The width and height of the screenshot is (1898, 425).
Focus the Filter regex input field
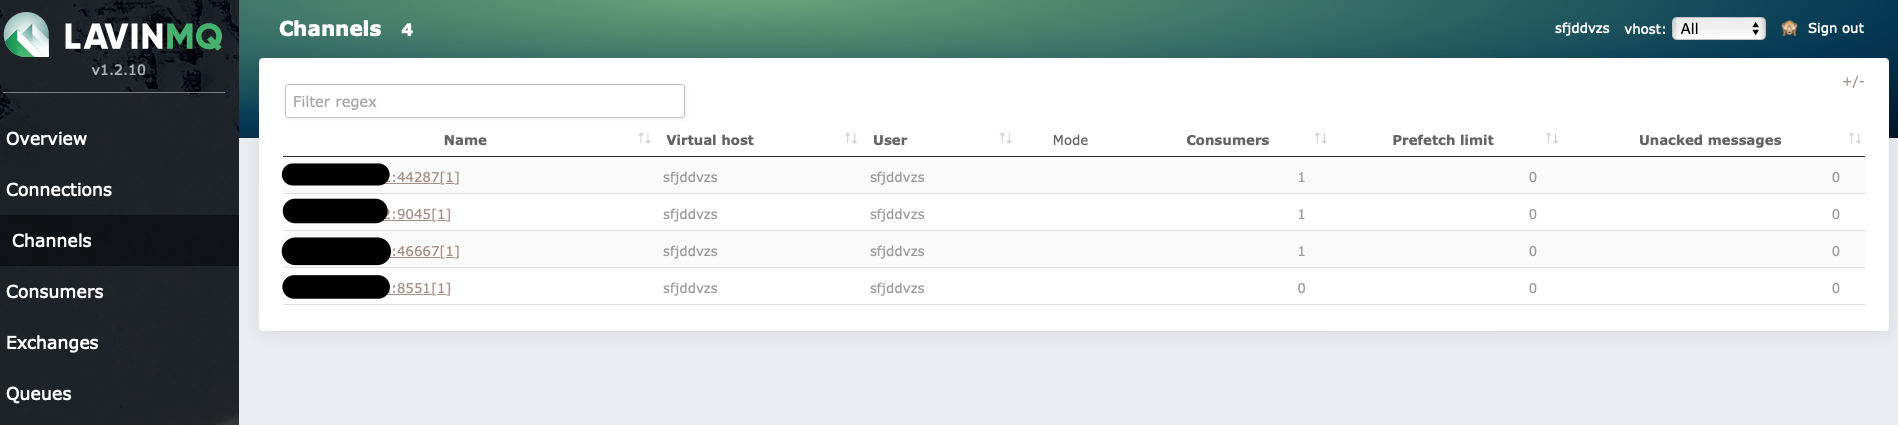tap(485, 101)
